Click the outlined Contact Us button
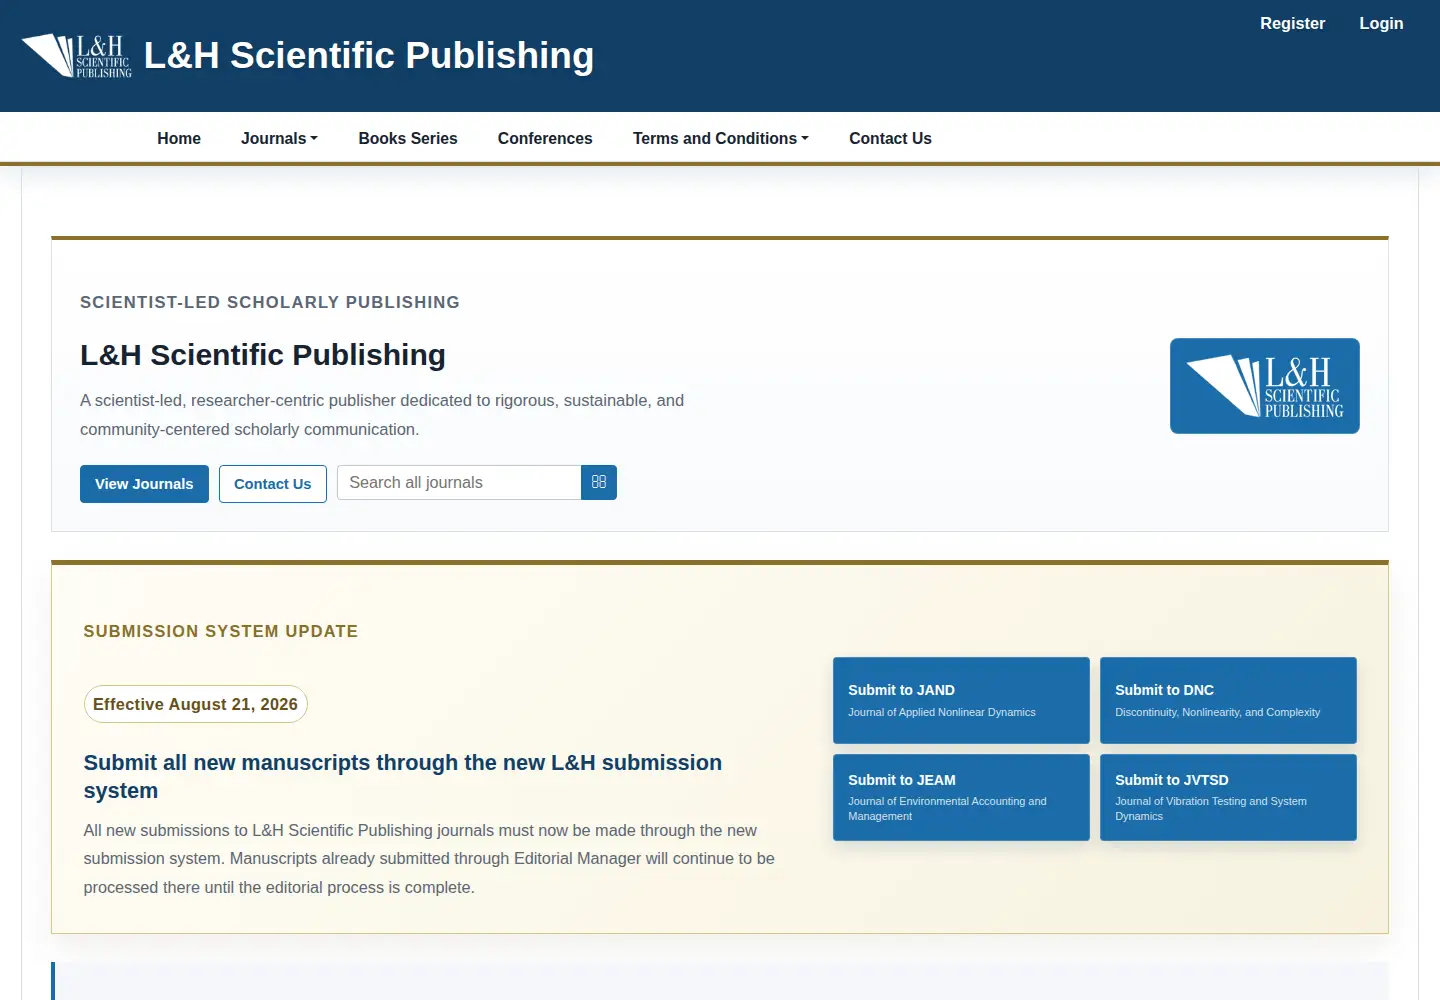The image size is (1440, 1000). (273, 484)
